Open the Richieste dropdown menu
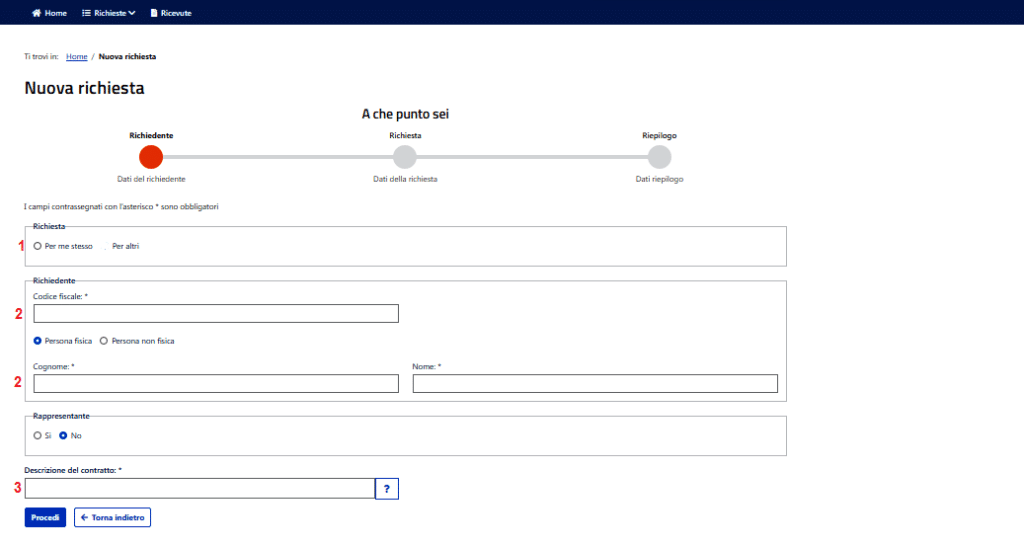Image resolution: width=1024 pixels, height=547 pixels. (108, 13)
